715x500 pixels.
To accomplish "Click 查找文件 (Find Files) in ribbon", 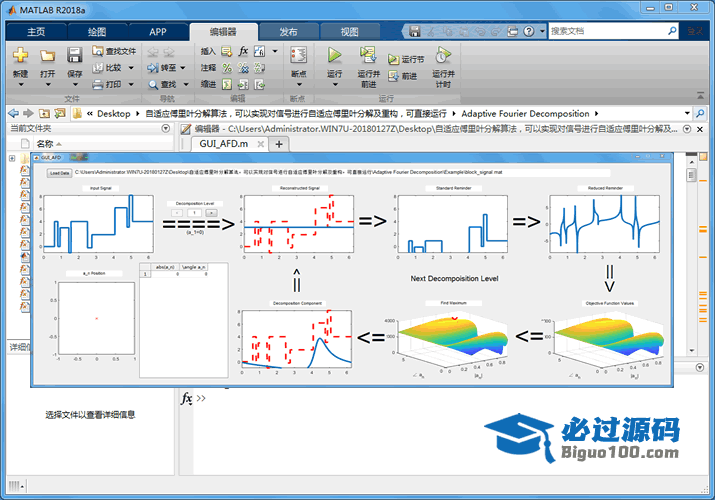I will tap(114, 51).
